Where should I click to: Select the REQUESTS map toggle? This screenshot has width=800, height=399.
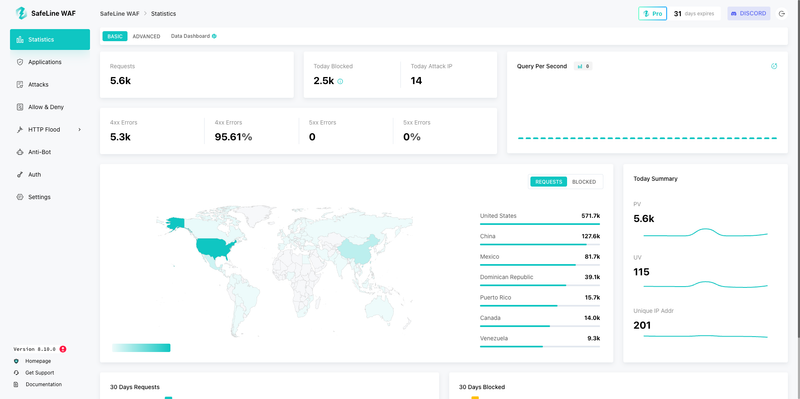tap(548, 182)
